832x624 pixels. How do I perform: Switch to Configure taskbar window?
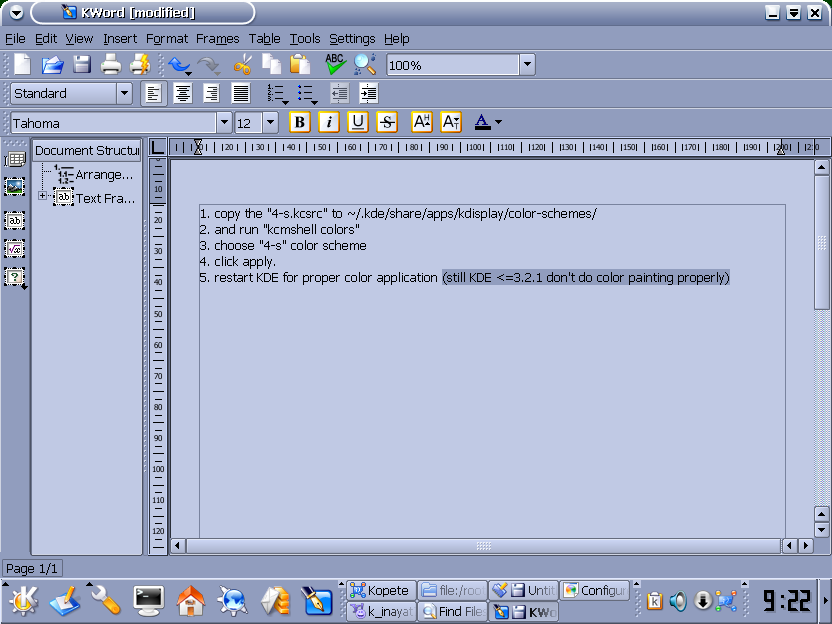click(x=595, y=590)
